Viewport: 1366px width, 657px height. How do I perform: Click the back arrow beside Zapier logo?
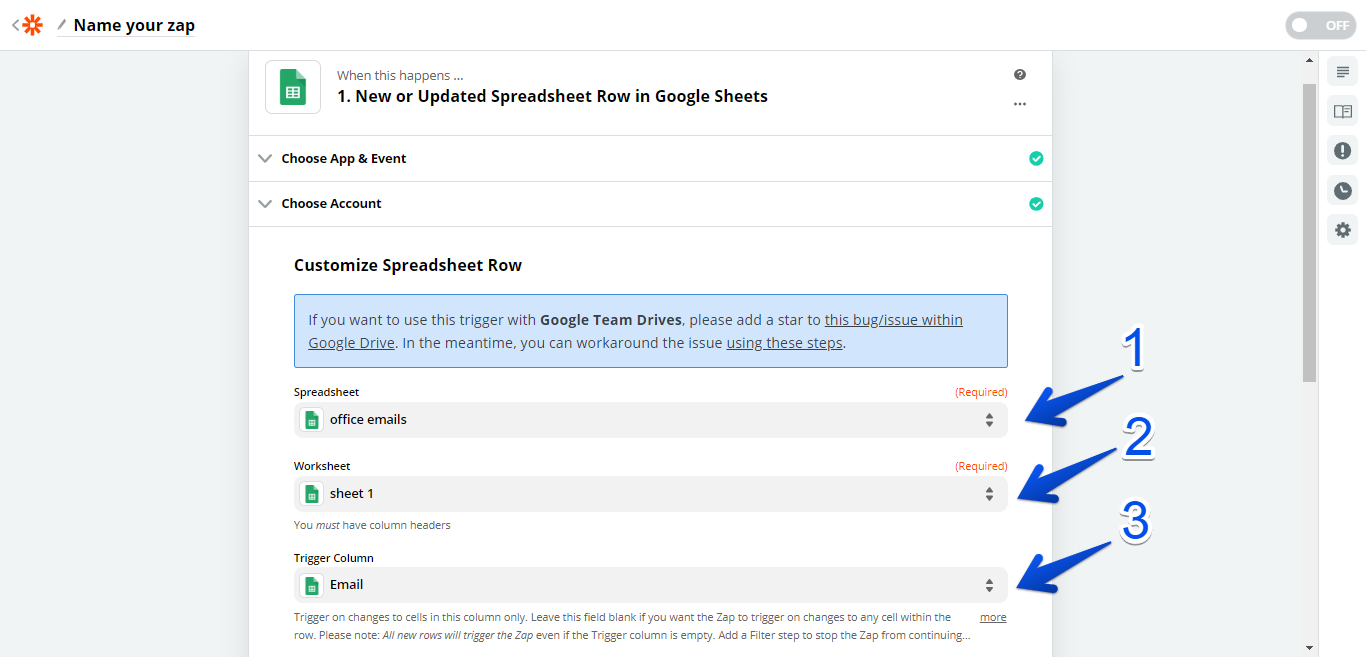(15, 25)
